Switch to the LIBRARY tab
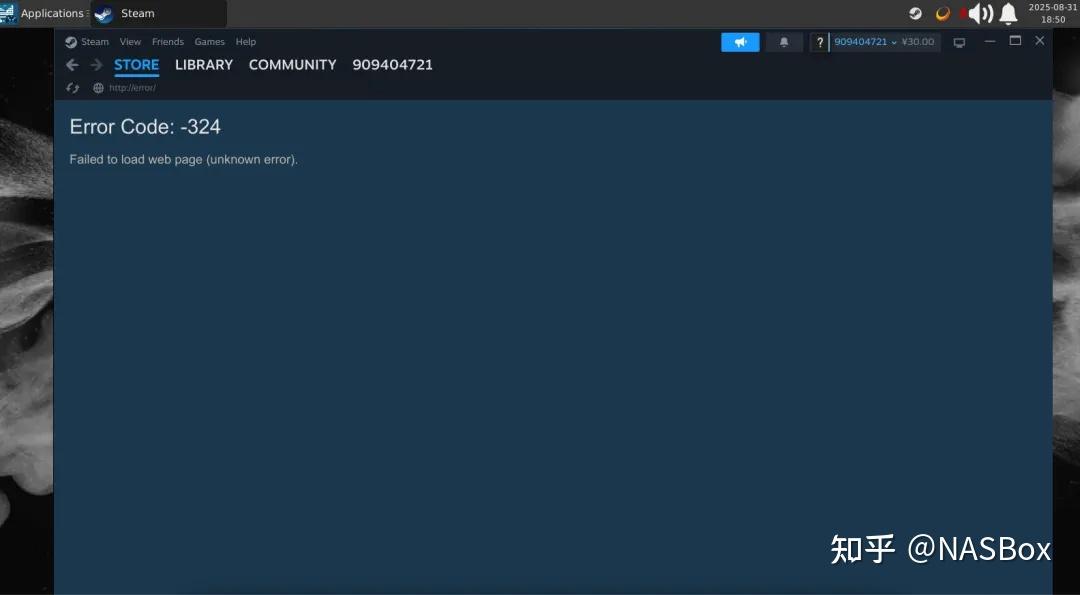The height and width of the screenshot is (595, 1080). 204,64
